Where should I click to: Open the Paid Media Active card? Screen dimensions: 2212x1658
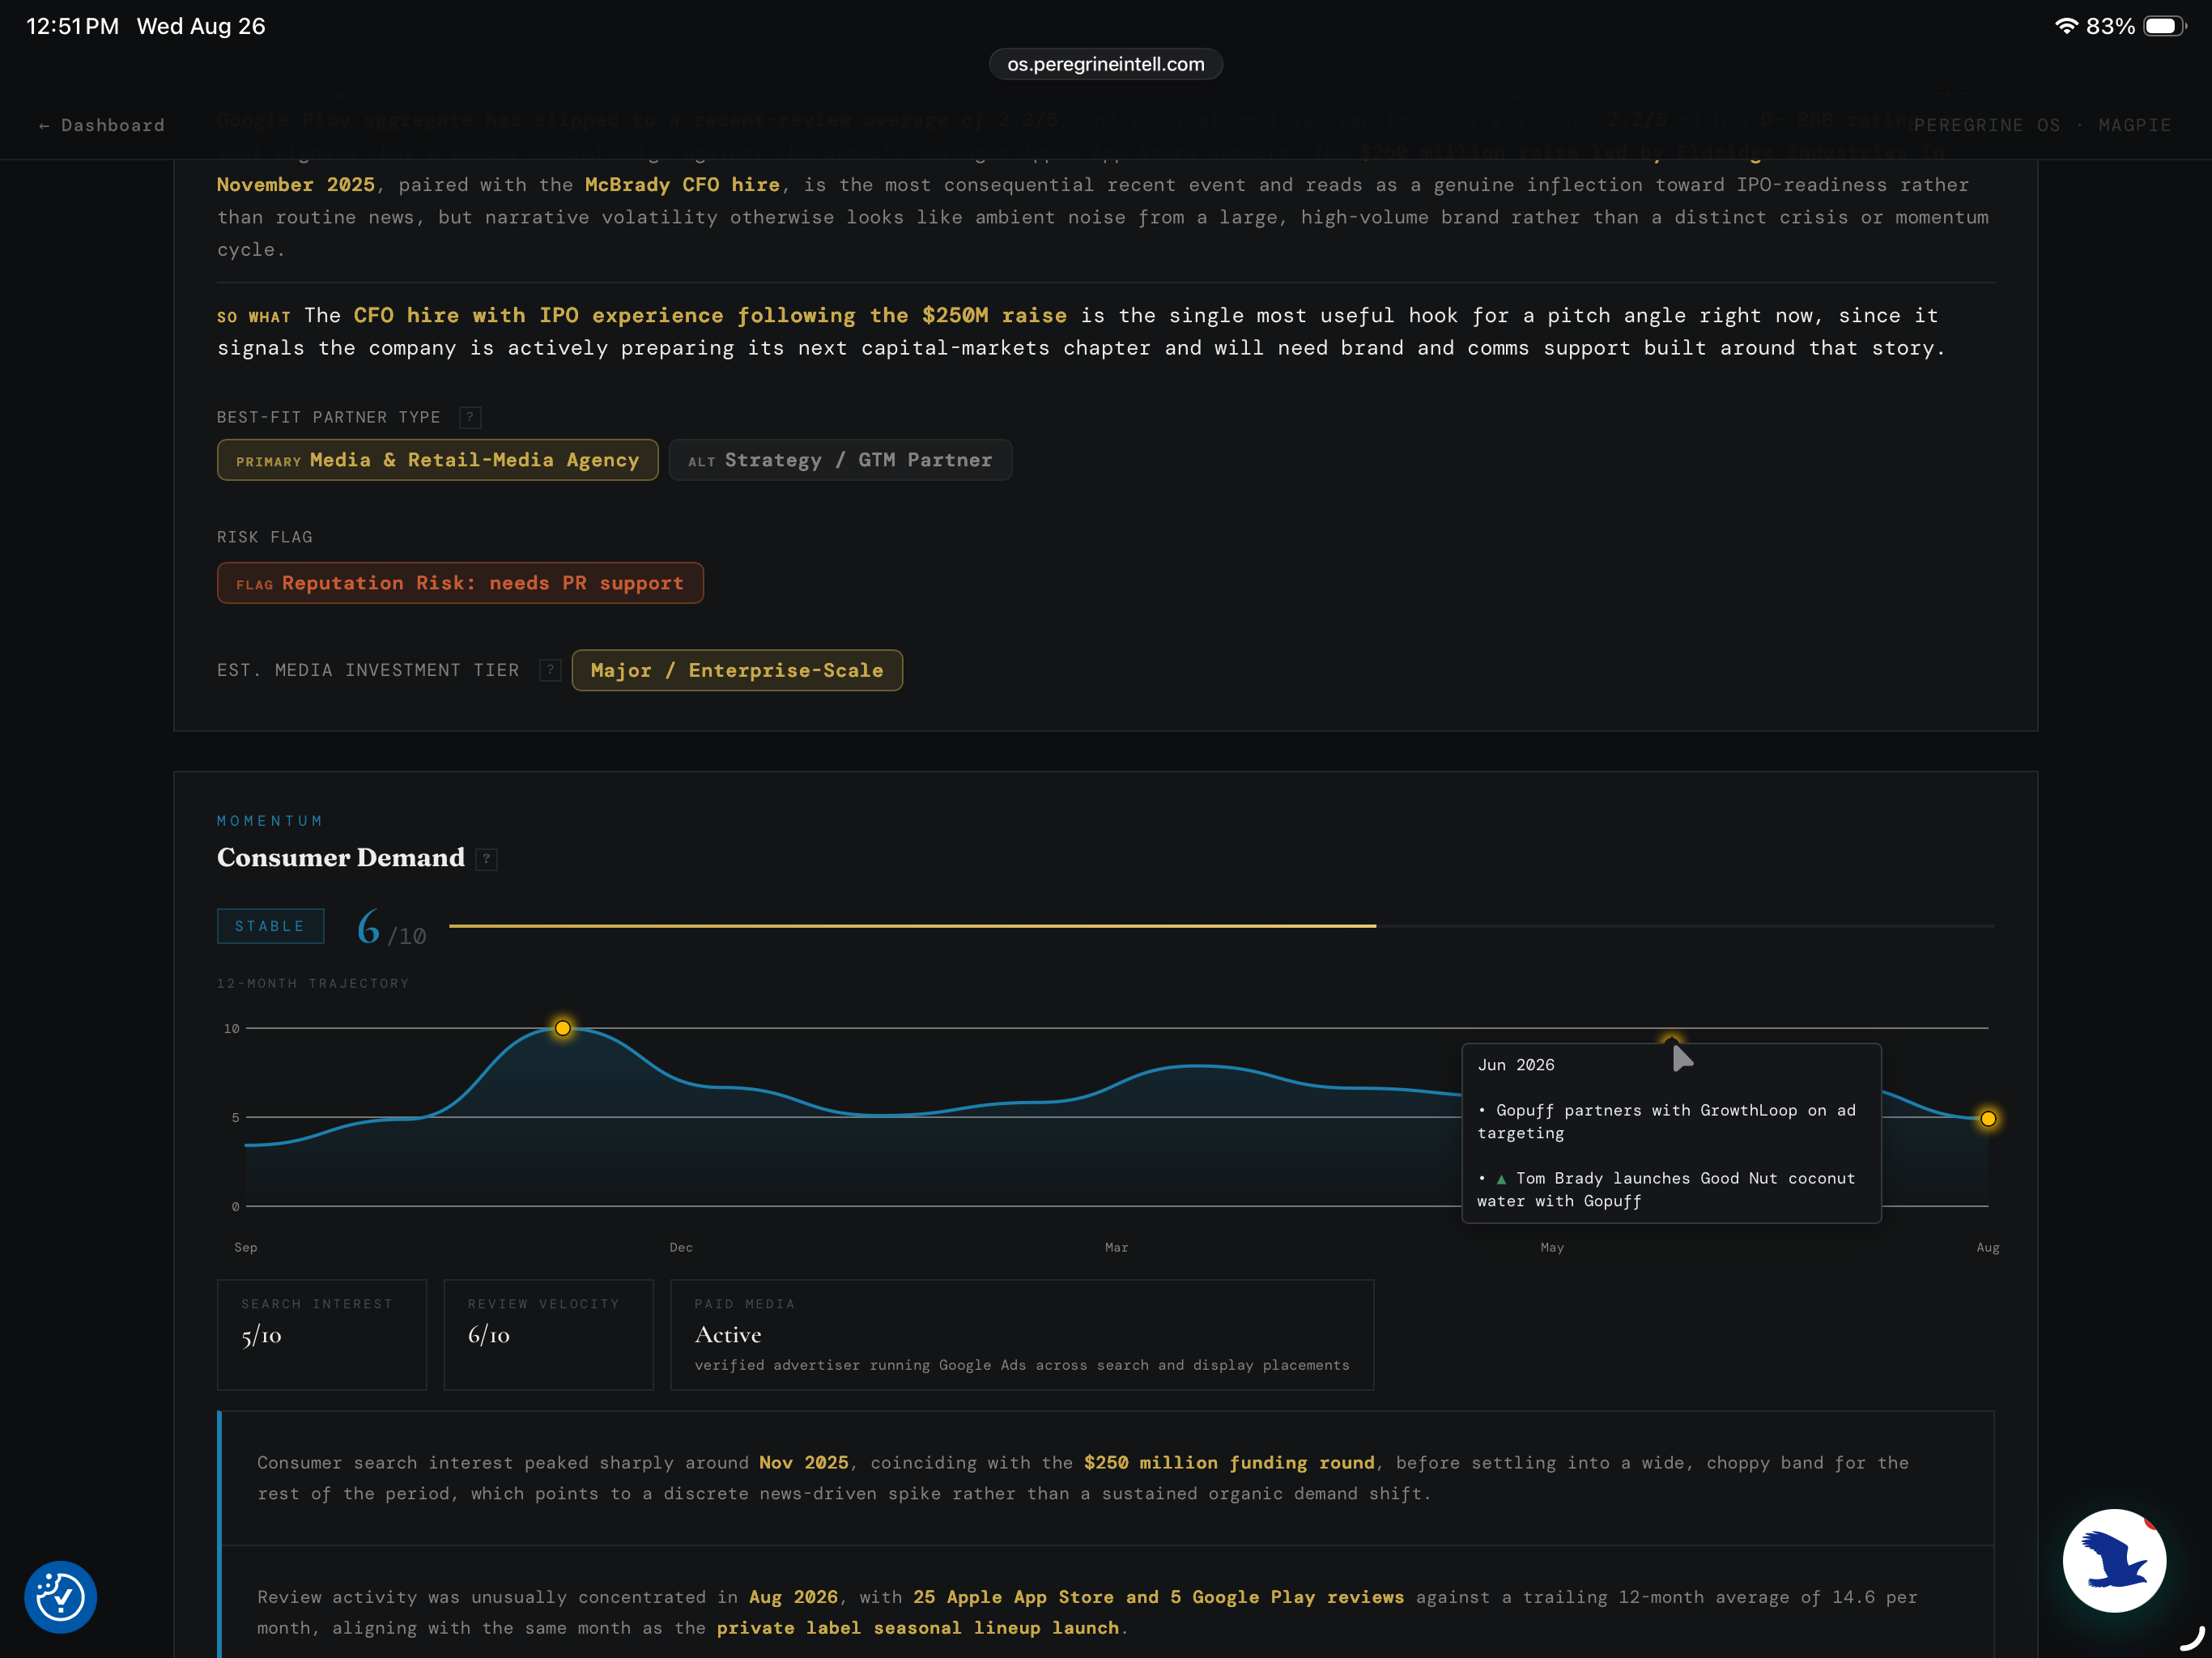tap(1022, 1335)
